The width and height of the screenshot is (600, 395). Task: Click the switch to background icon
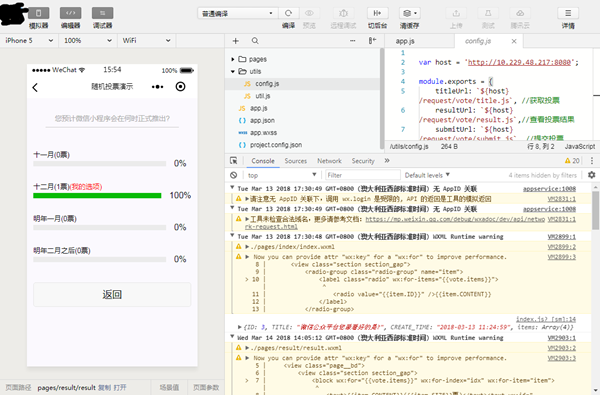pyautogui.click(x=377, y=13)
